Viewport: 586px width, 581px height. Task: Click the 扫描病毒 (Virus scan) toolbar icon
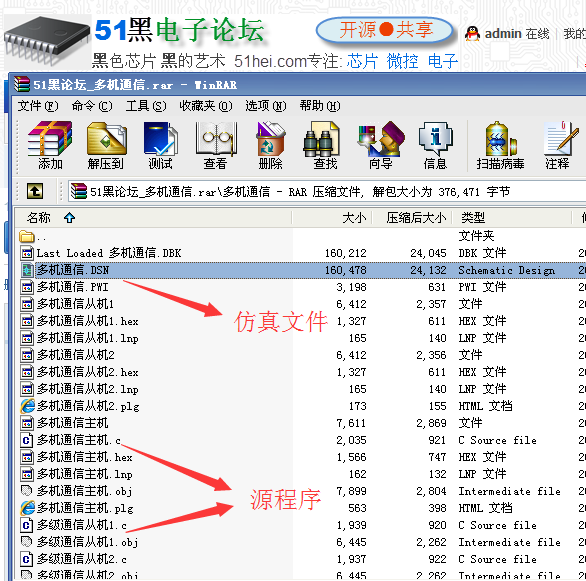(x=500, y=145)
